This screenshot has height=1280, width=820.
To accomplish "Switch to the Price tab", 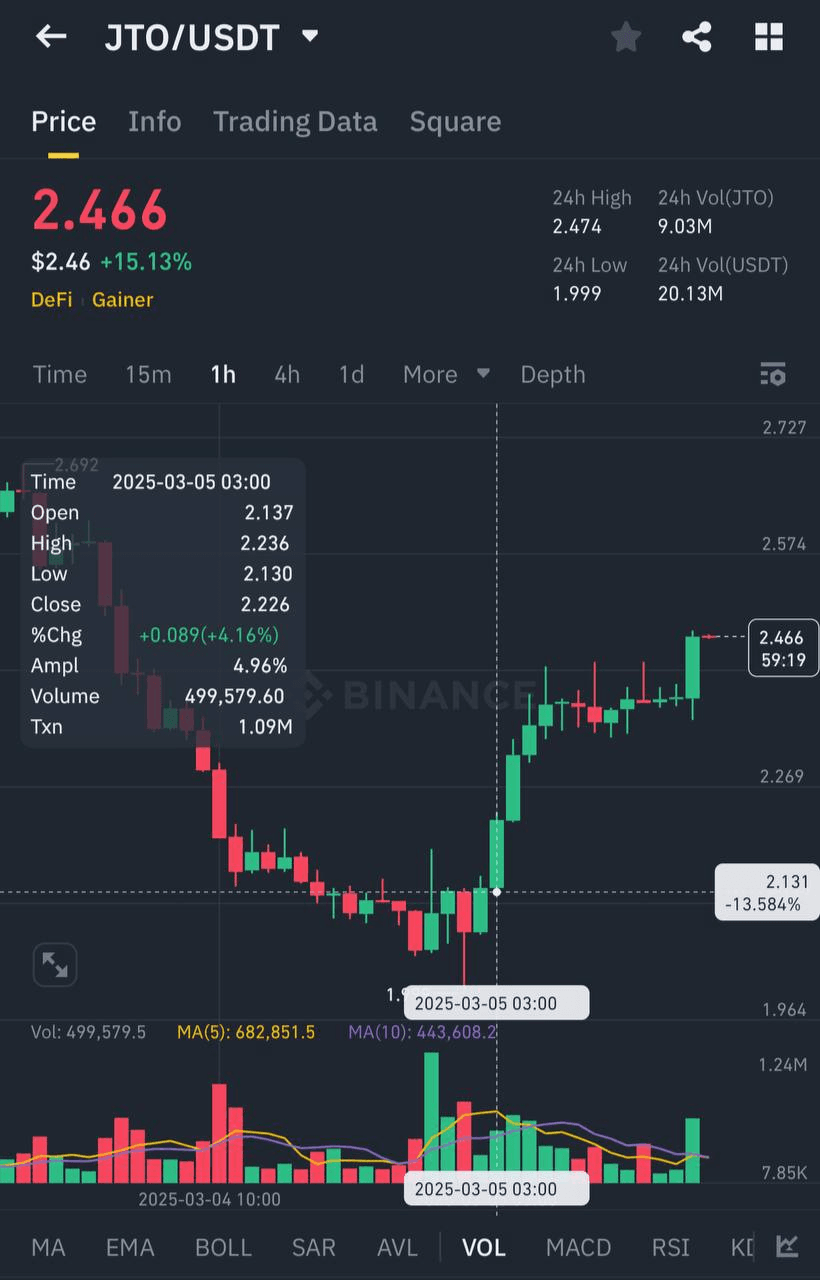I will [x=64, y=122].
